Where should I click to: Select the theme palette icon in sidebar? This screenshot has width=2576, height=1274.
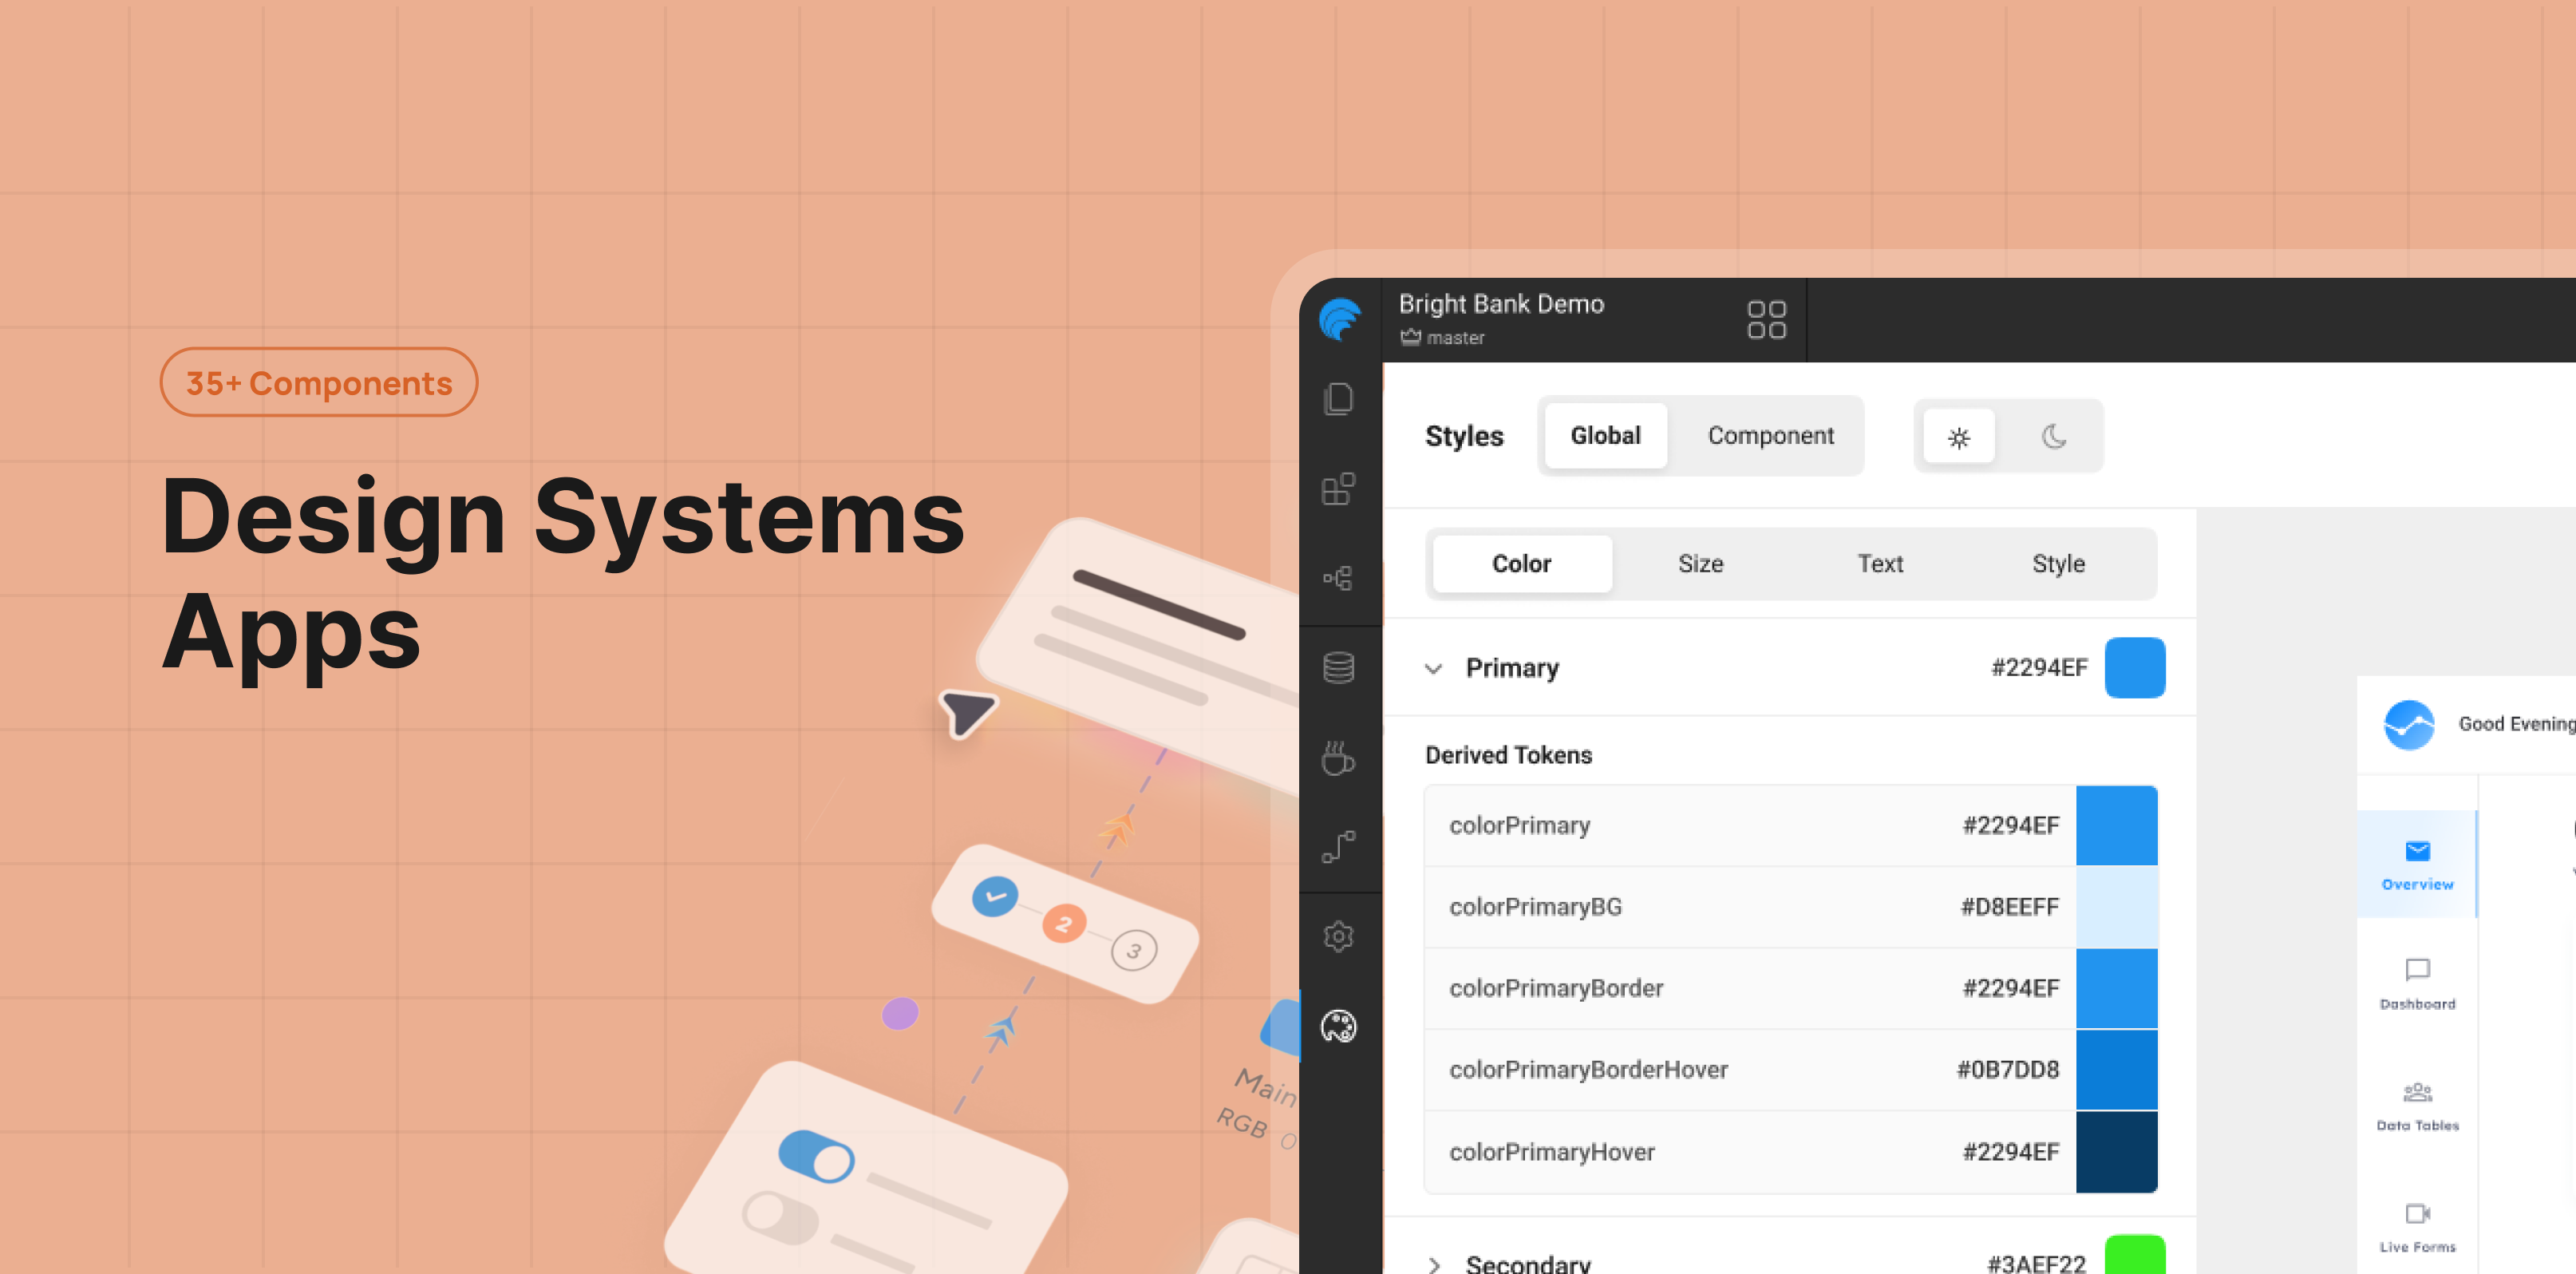[x=1338, y=1026]
